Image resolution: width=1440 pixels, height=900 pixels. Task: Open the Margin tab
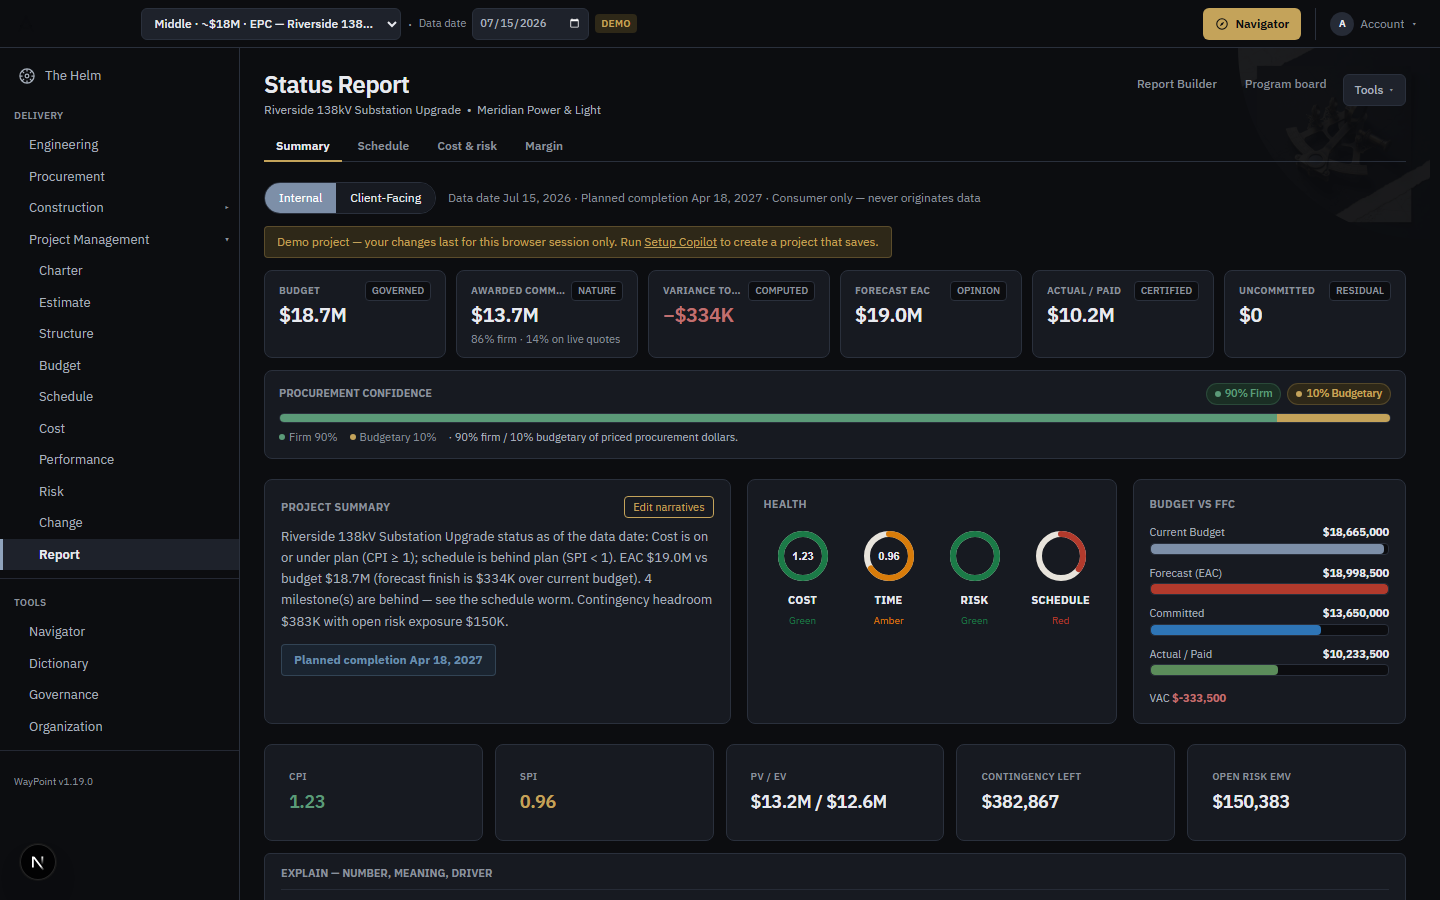click(x=544, y=146)
